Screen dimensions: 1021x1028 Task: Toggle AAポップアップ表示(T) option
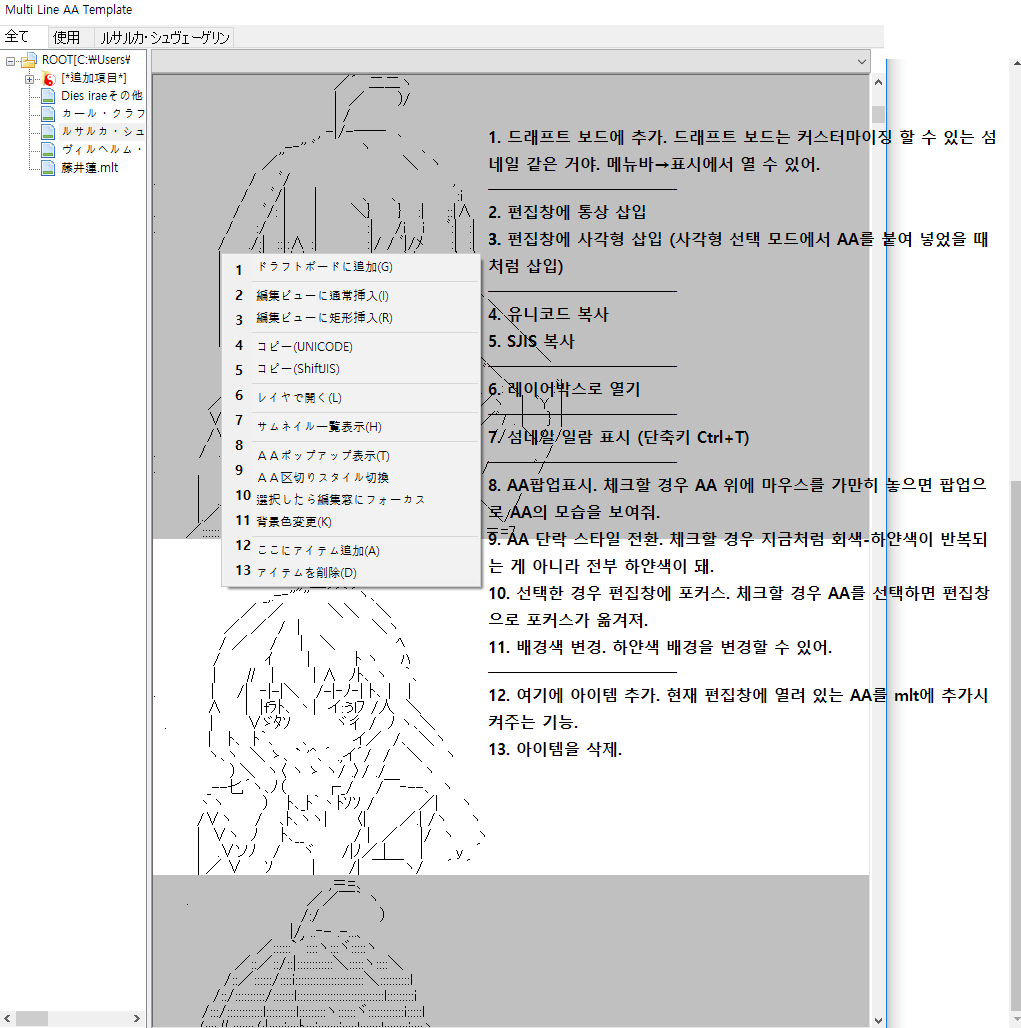(x=322, y=456)
